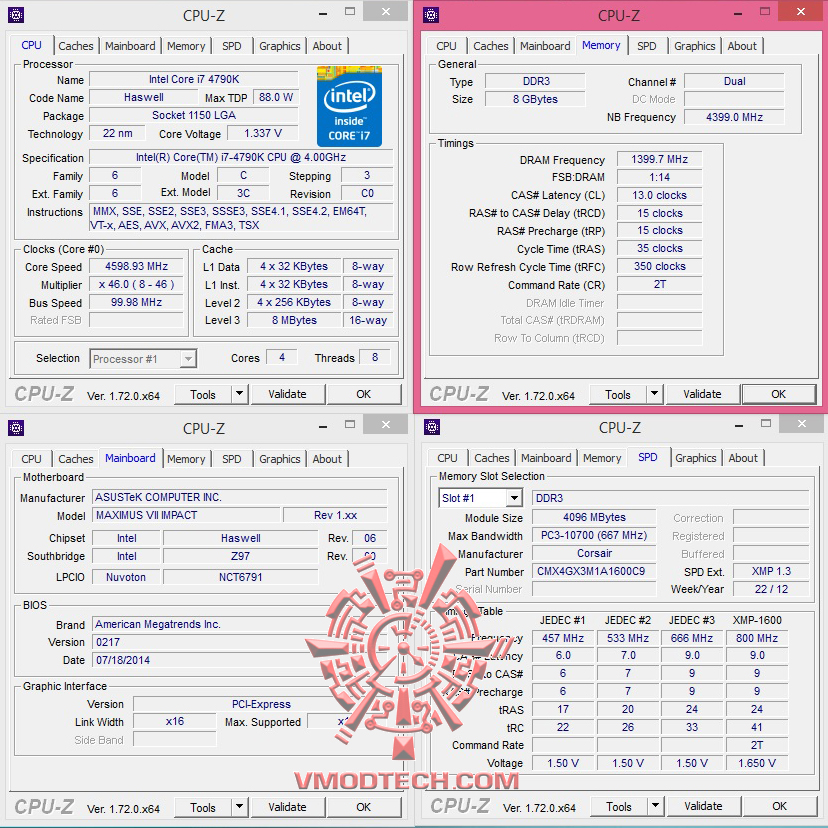
Task: Select About tab in SPD window
Action: coord(743,458)
